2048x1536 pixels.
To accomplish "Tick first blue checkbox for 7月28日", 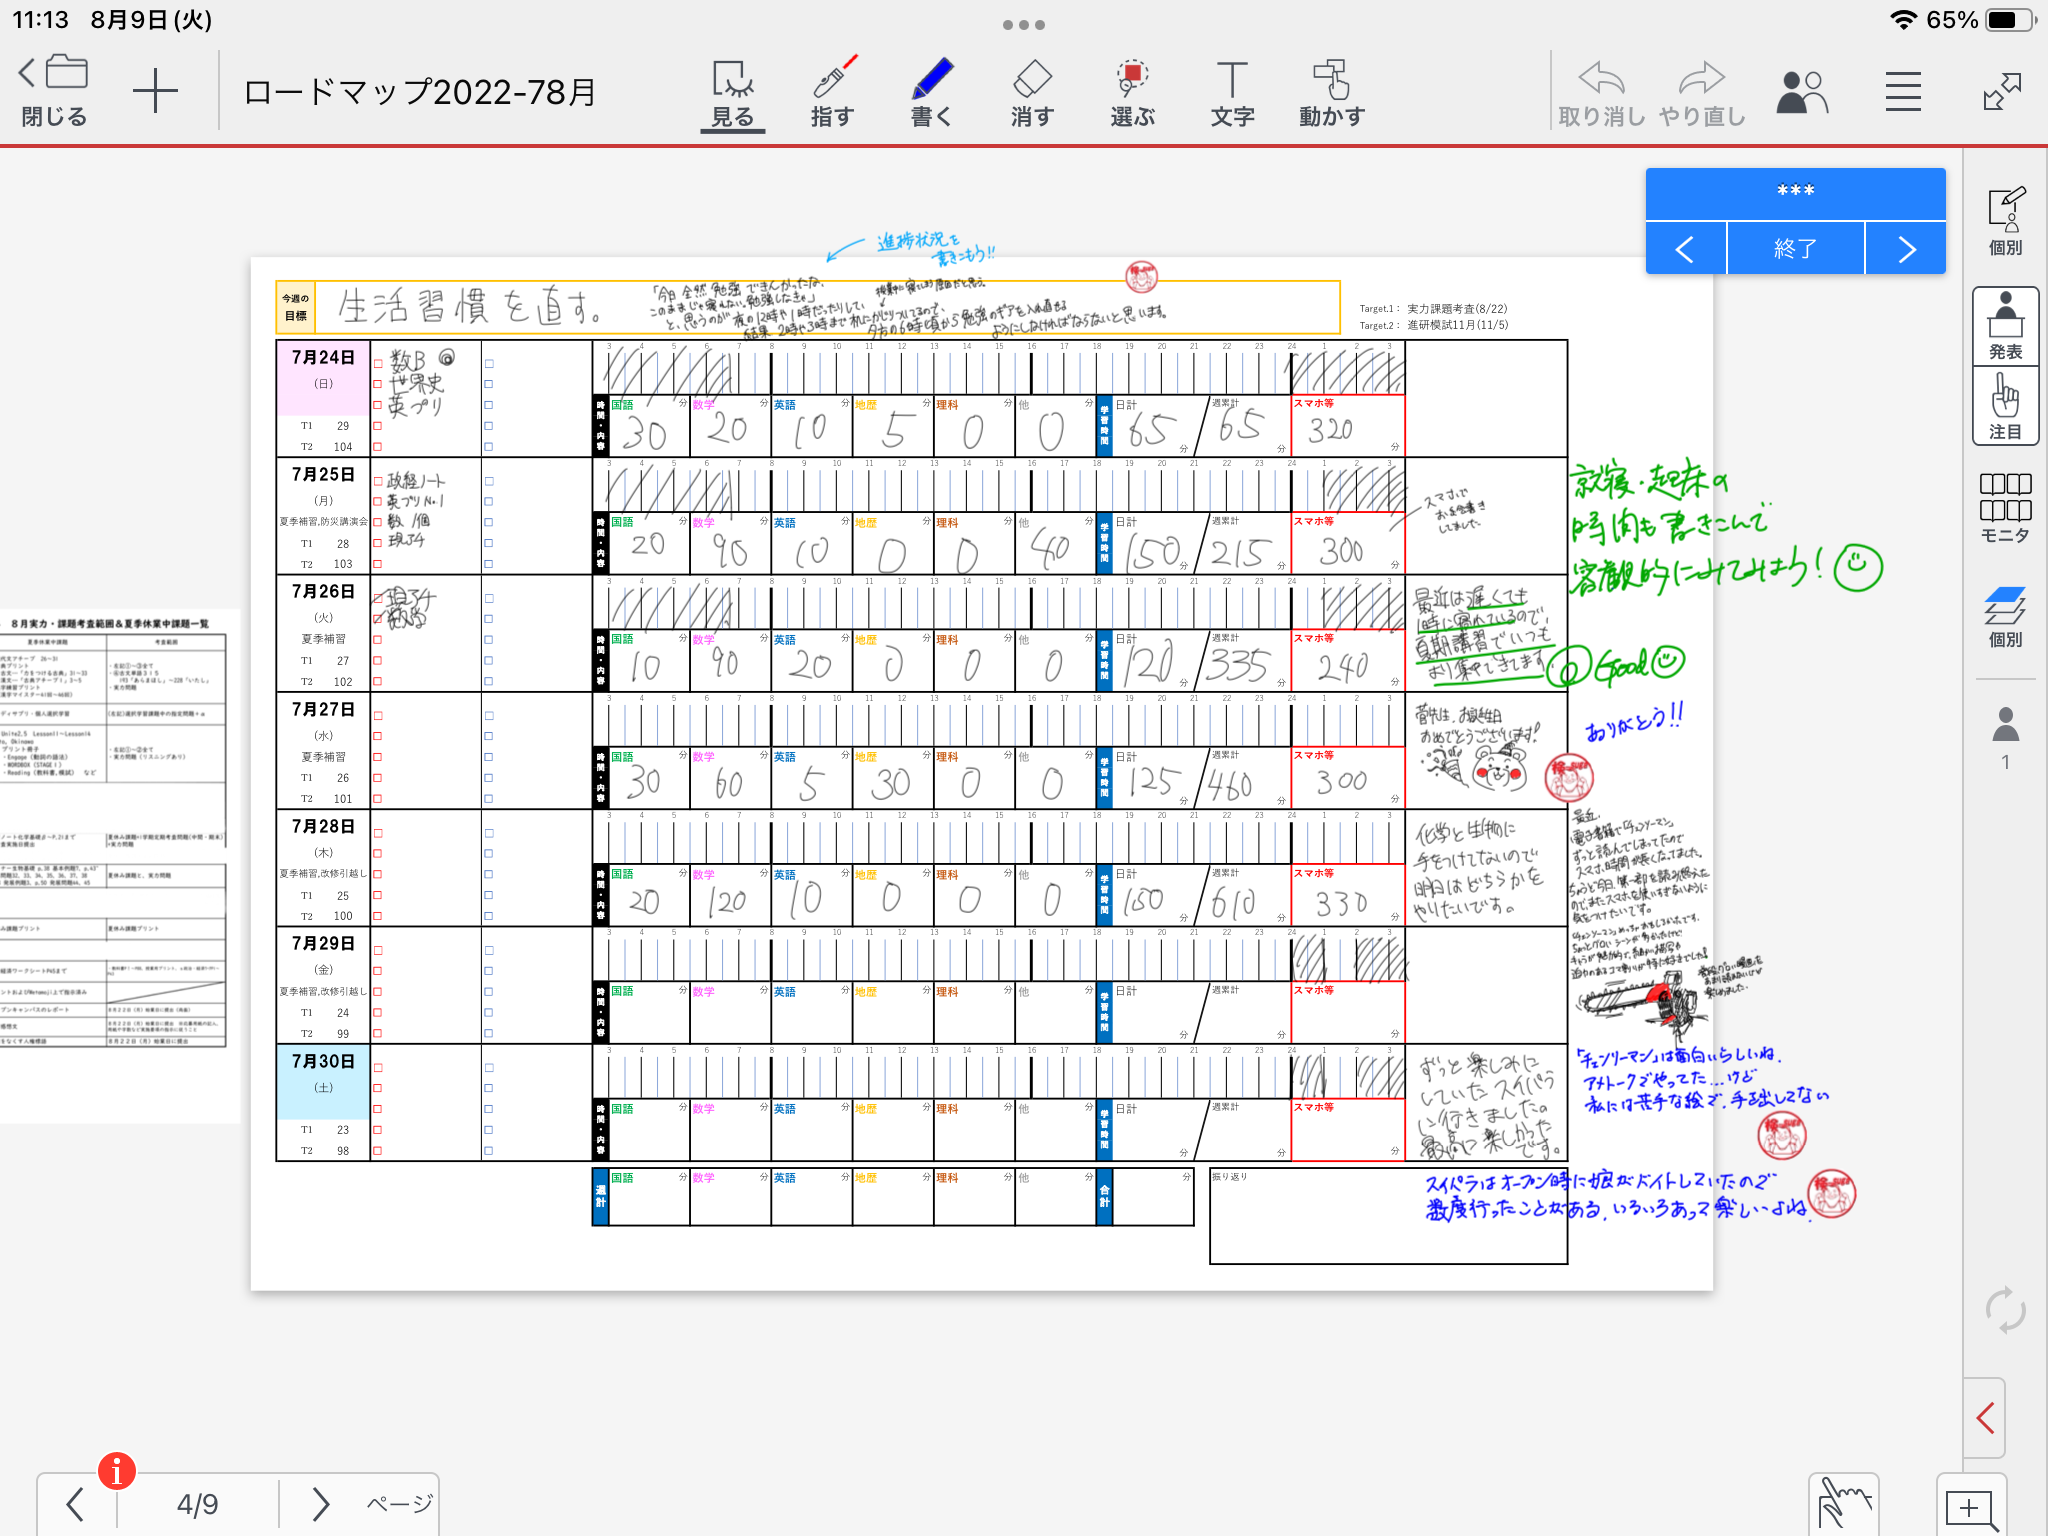I will coord(489,833).
